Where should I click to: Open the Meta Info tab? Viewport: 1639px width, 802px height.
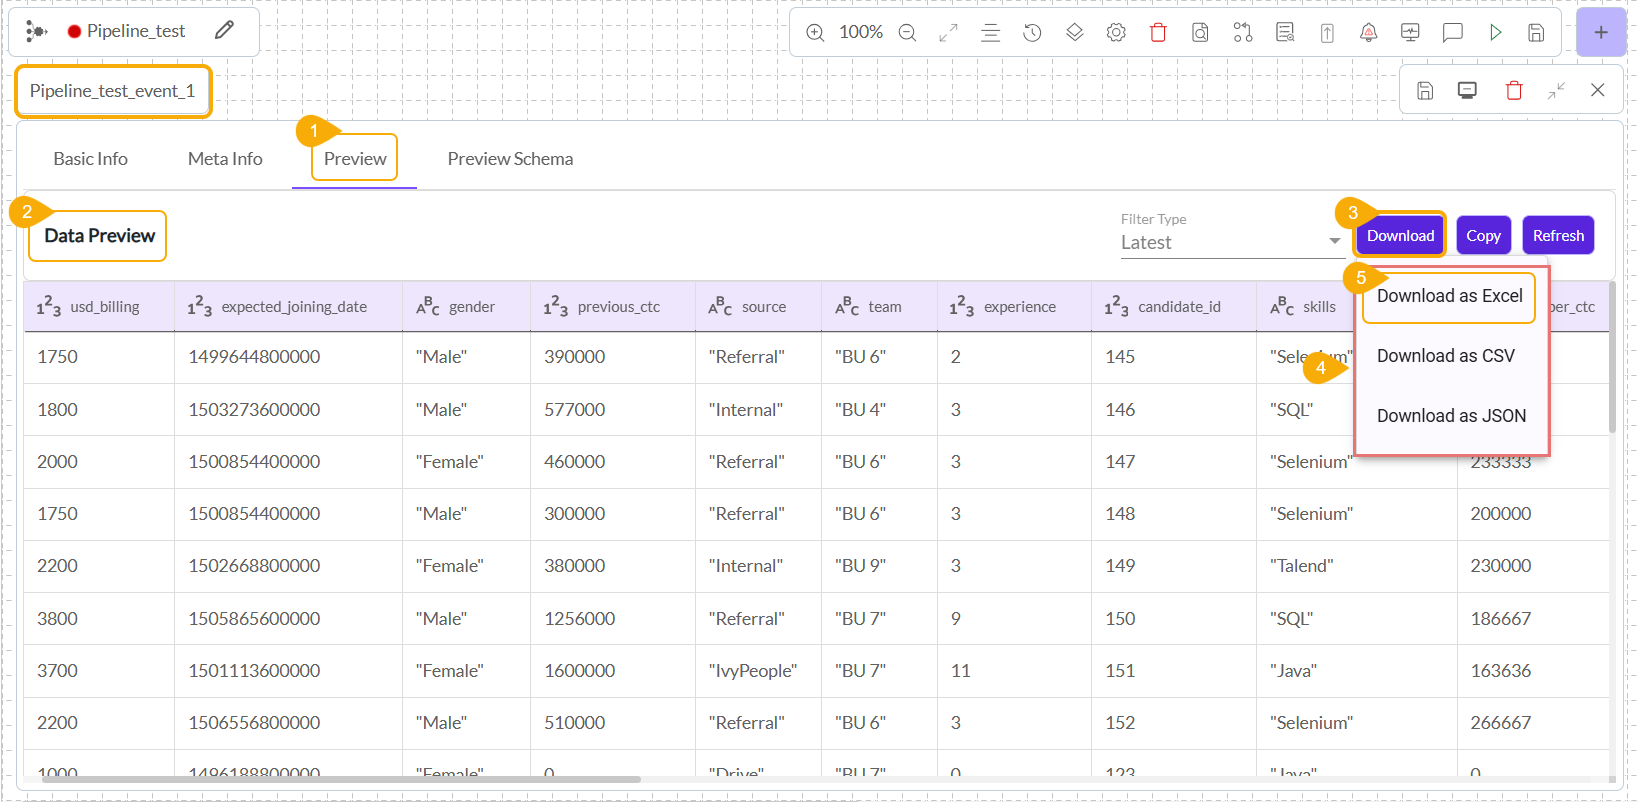(225, 159)
